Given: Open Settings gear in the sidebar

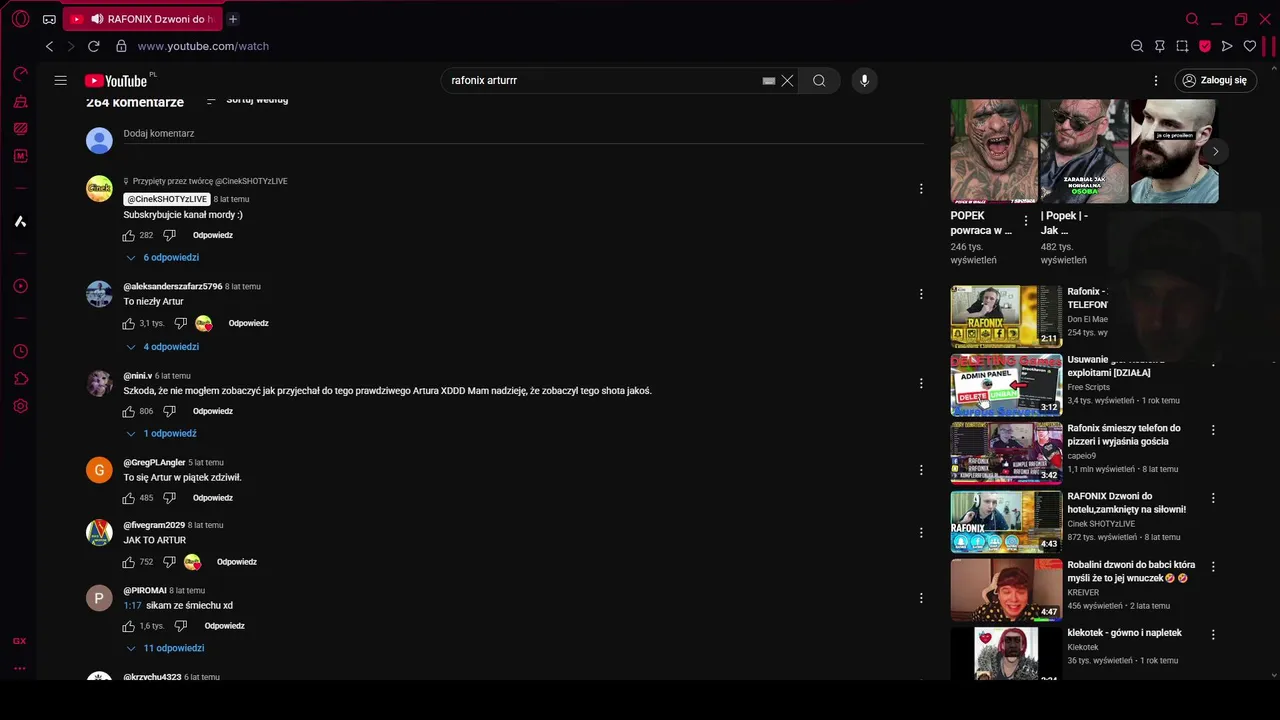Looking at the screenshot, I should (20, 406).
